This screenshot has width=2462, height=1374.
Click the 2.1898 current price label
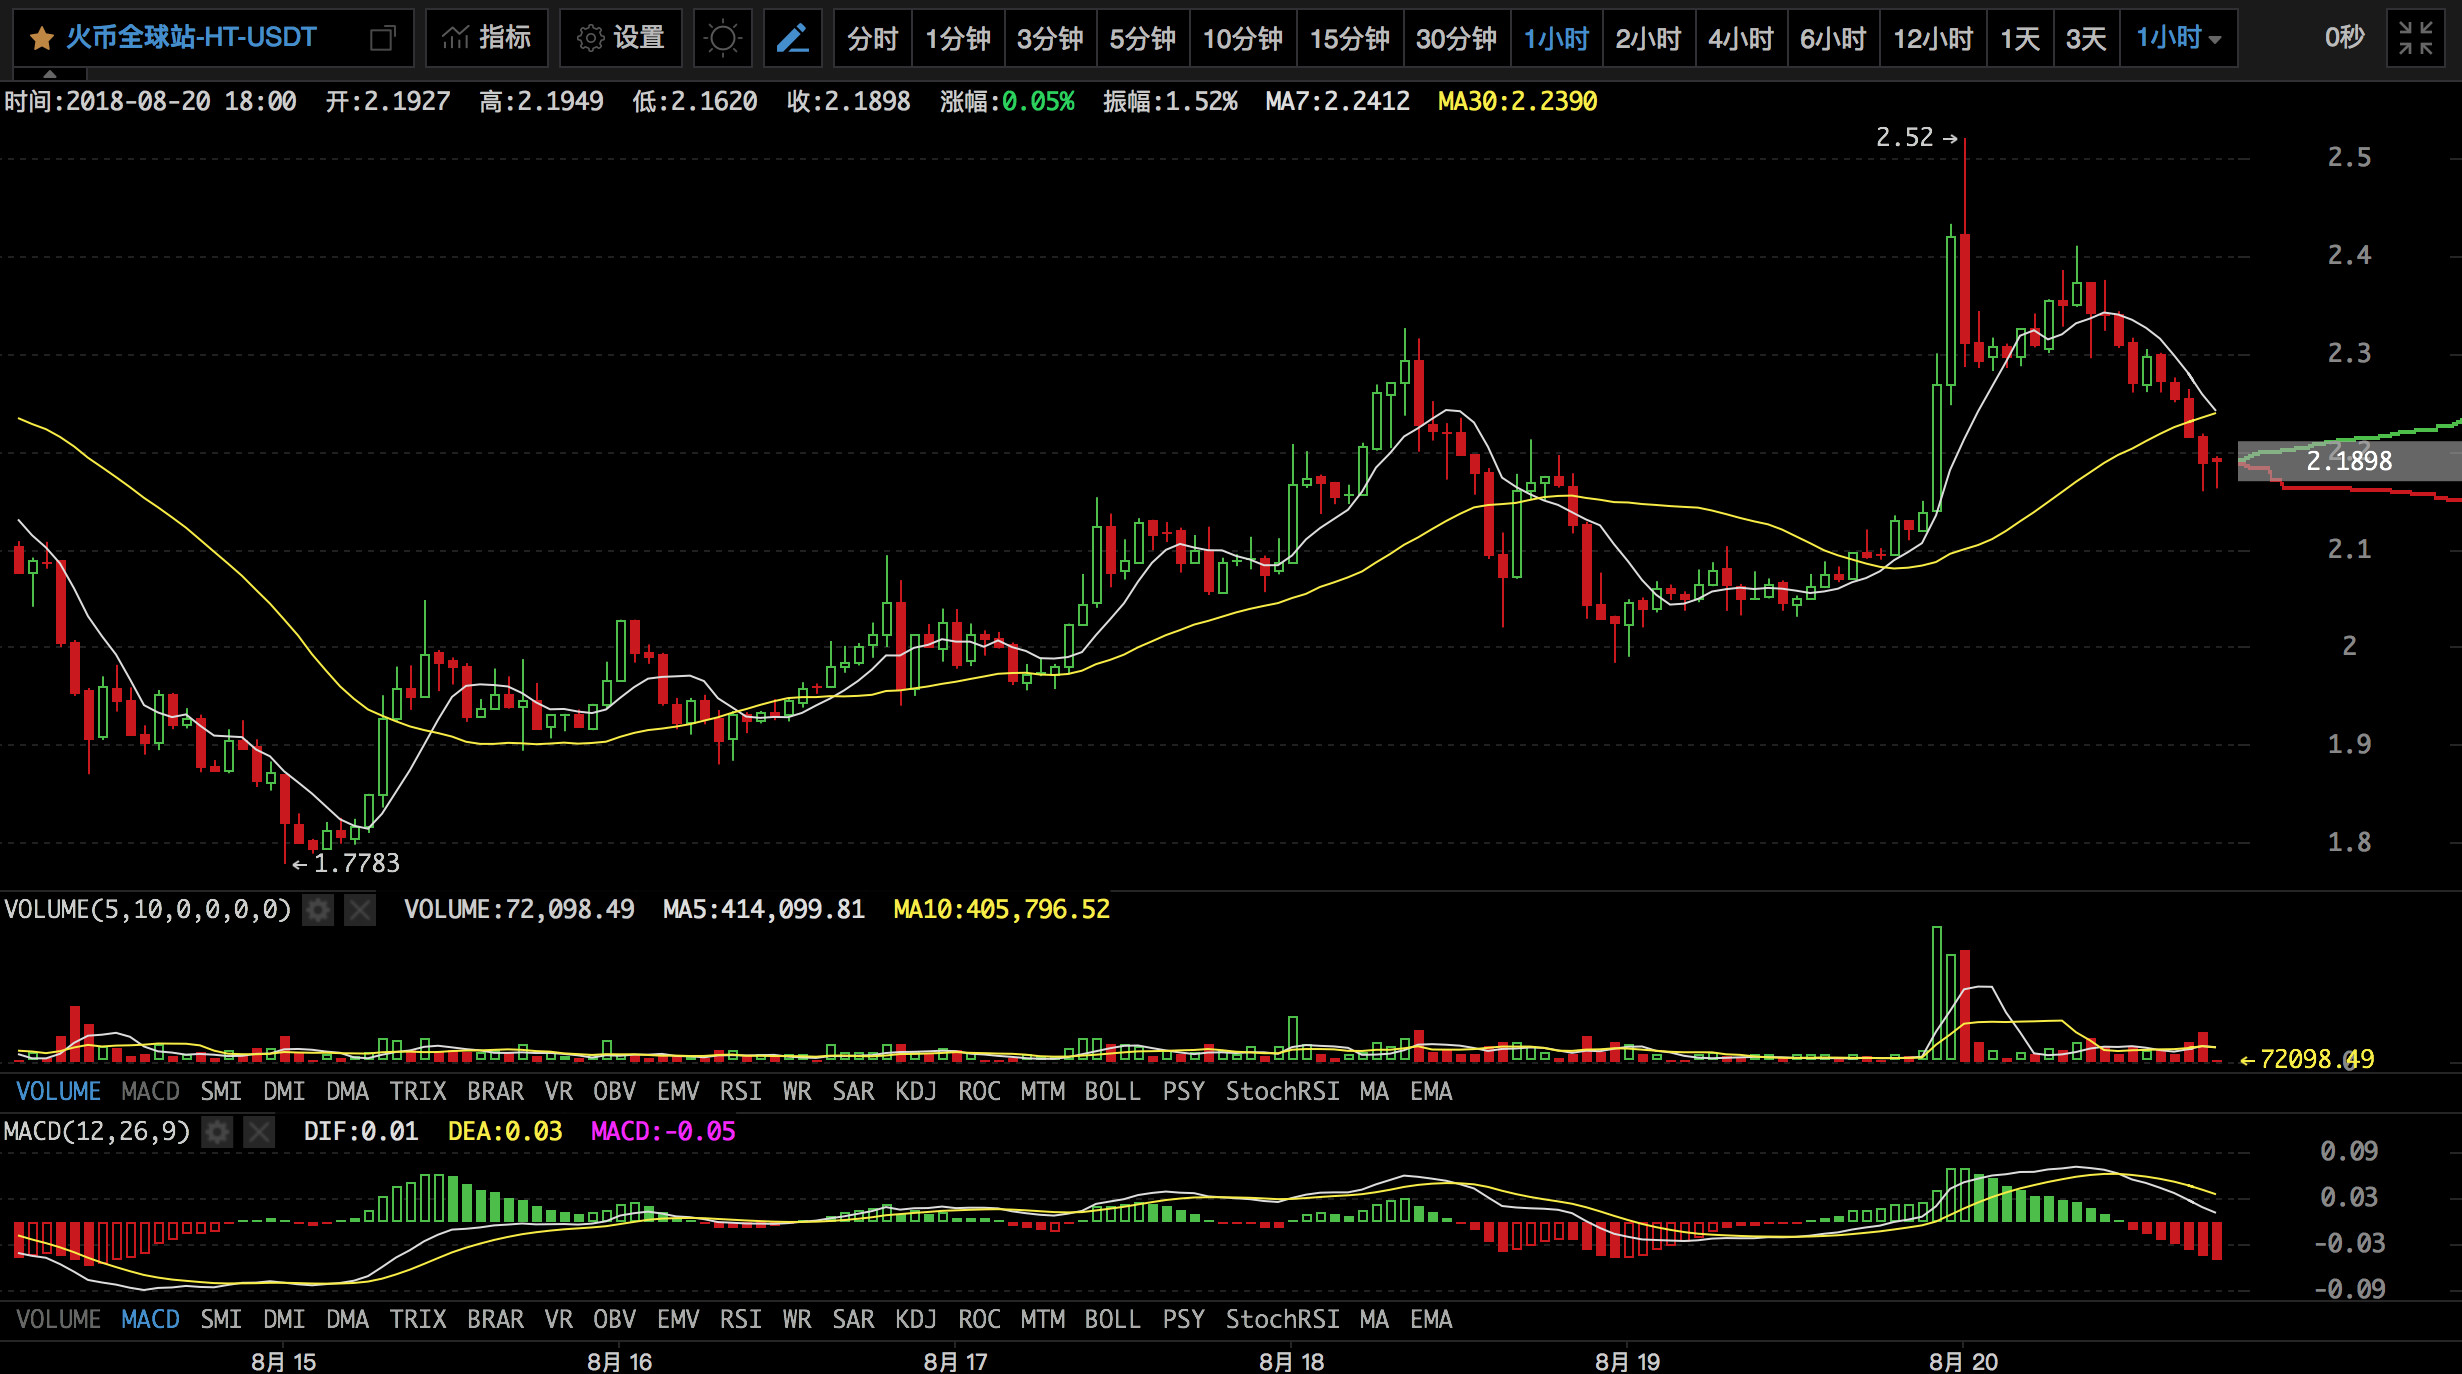coord(2348,461)
